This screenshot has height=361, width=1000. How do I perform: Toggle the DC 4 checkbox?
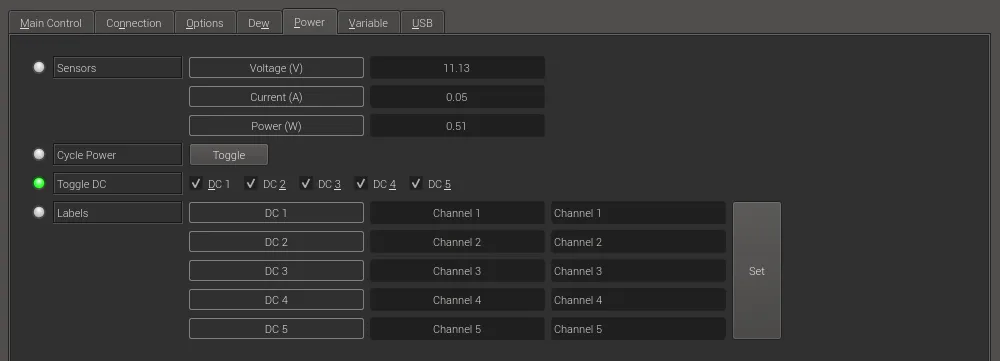pos(361,184)
